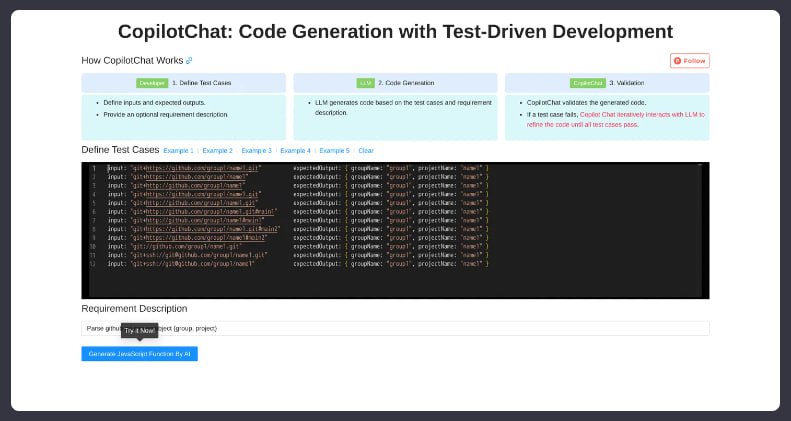Place cursor on editor line 8 name1.git#main2 input
The image size is (791, 421).
[x=205, y=229]
